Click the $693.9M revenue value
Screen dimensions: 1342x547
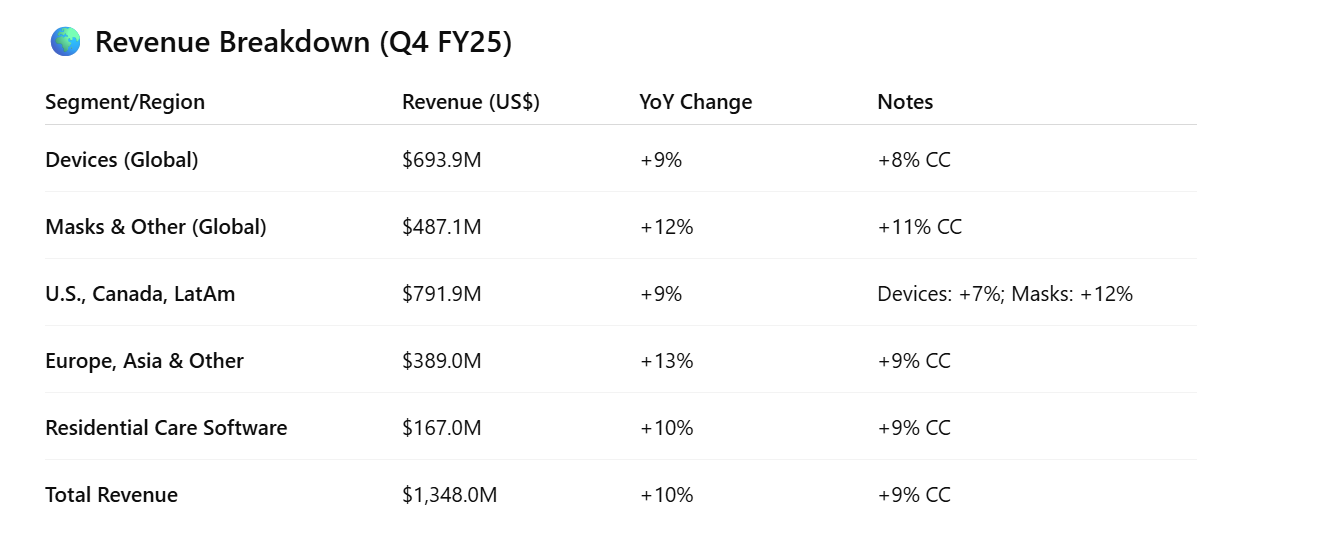(441, 160)
